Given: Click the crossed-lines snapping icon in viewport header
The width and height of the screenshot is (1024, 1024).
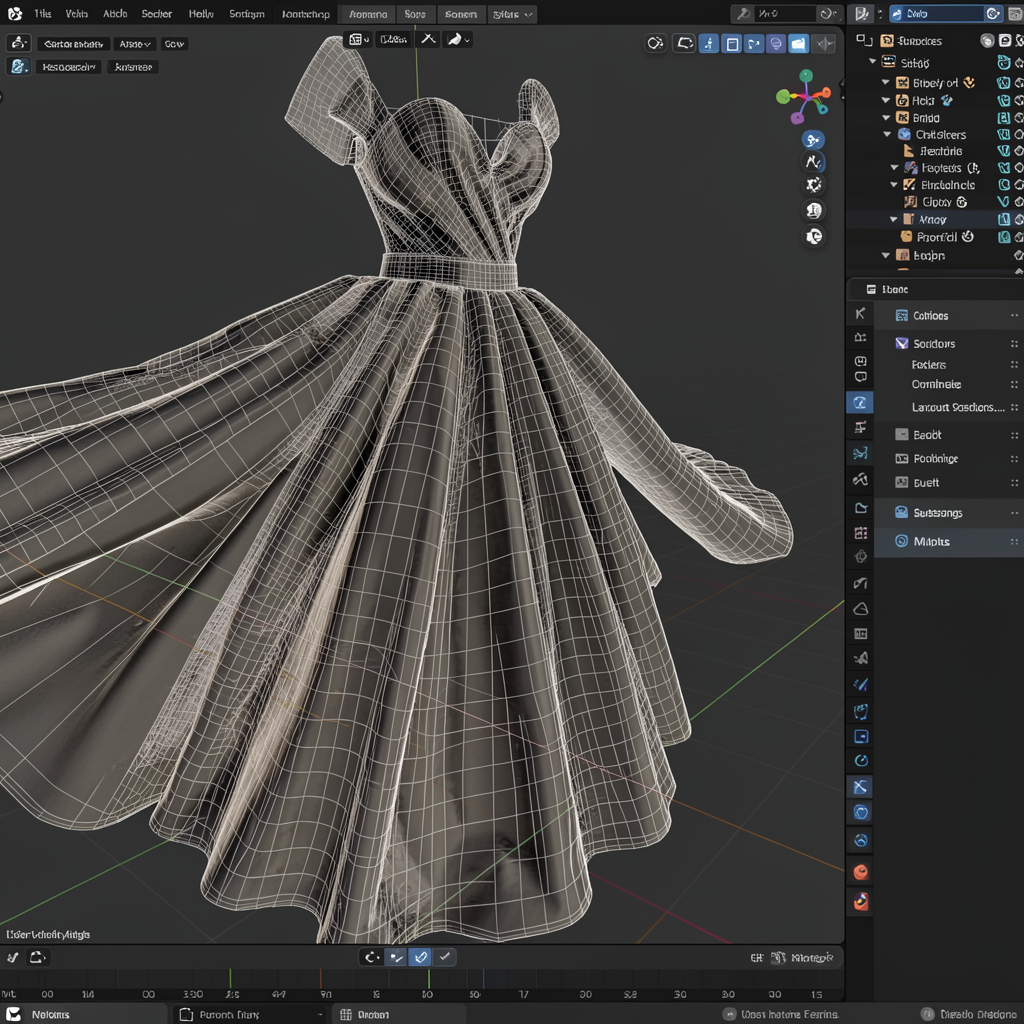Looking at the screenshot, I should click(x=428, y=39).
